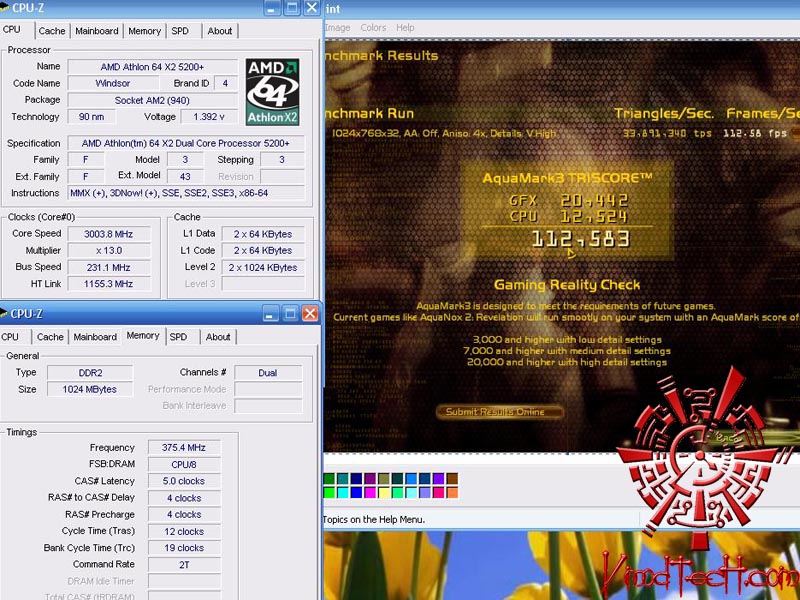The width and height of the screenshot is (800, 600).
Task: Click the active Memory tab in the lower CPU-Z window
Action: [x=143, y=336]
